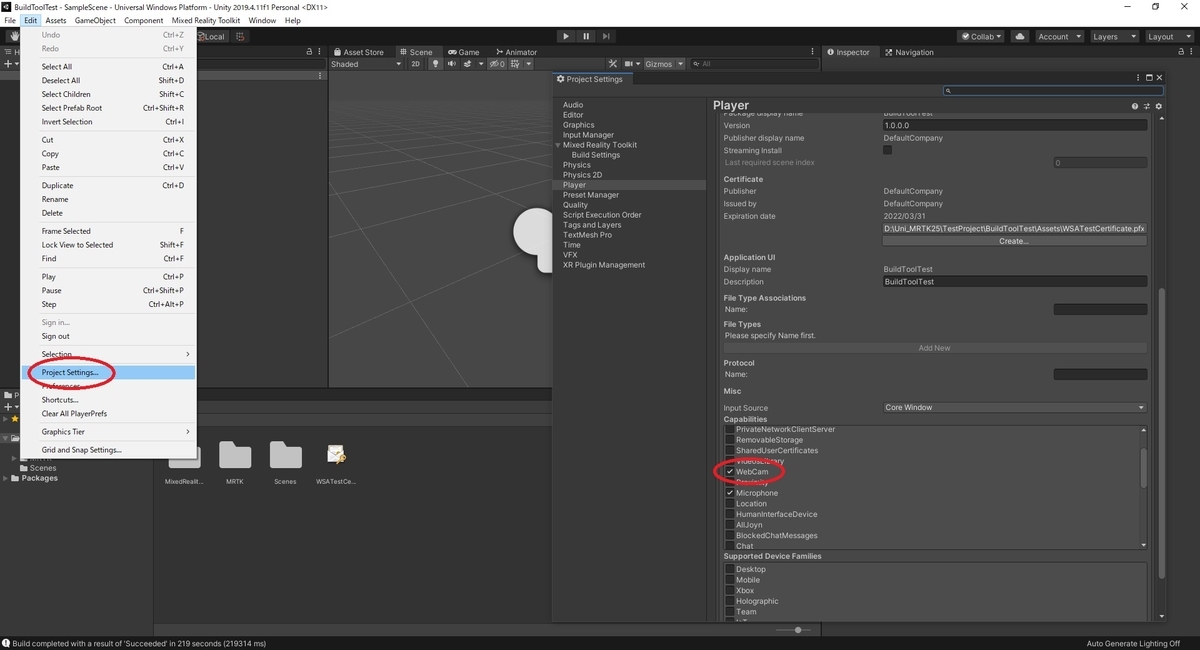This screenshot has width=1200, height=650.
Task: Click the Pause button in toolbar
Action: [586, 36]
